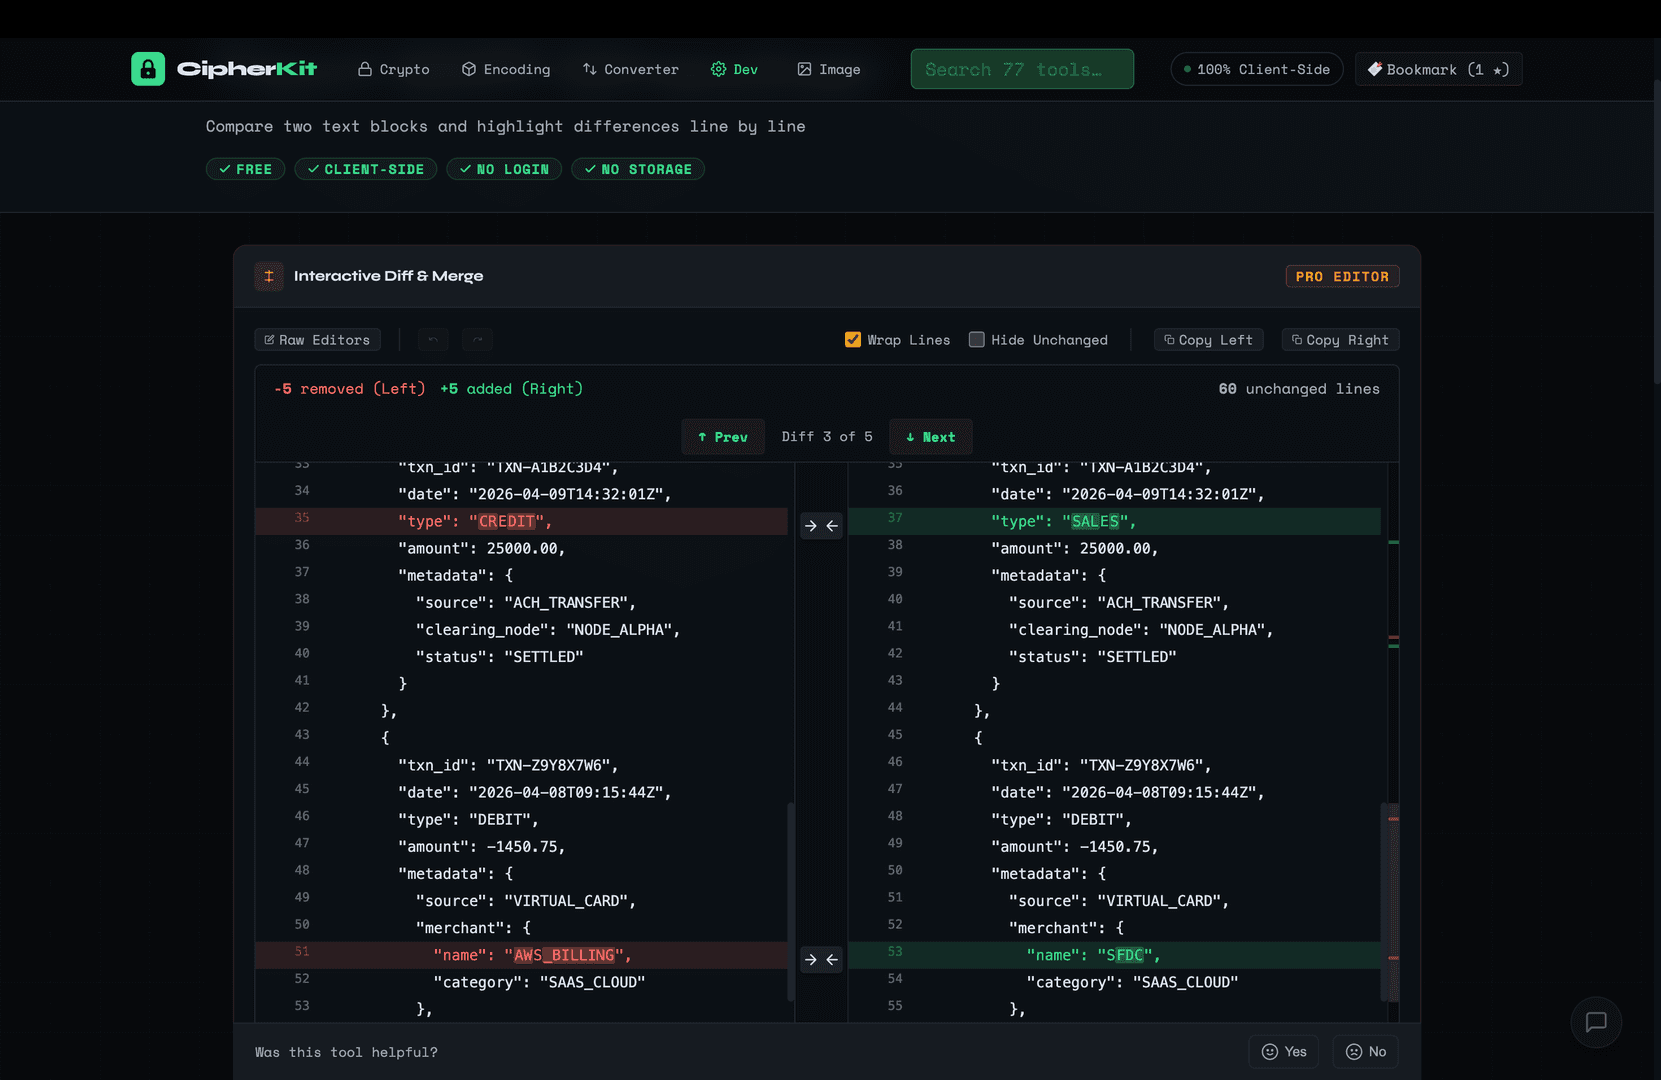Image resolution: width=1661 pixels, height=1080 pixels.
Task: Disable the Wrap Lines checkbox
Action: pos(853,340)
